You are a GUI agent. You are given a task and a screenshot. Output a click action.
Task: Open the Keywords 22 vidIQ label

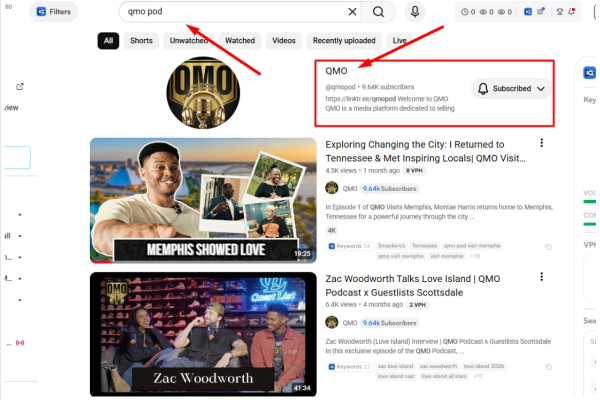[x=349, y=367]
